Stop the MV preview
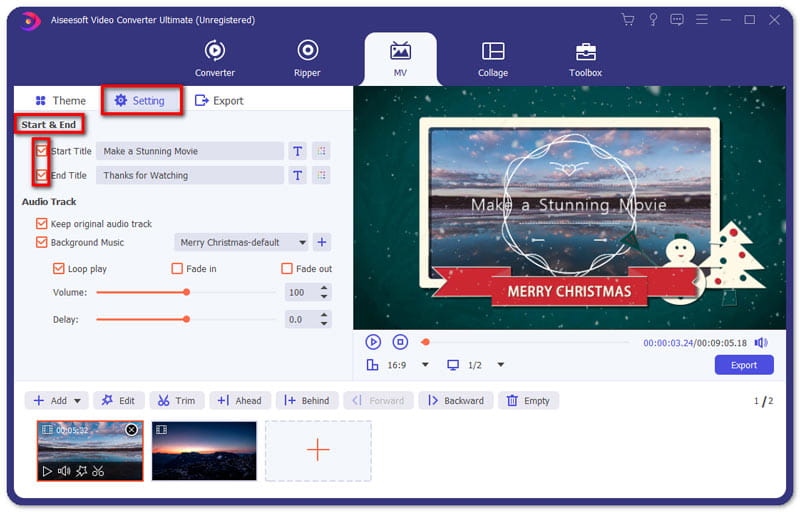 click(x=400, y=342)
